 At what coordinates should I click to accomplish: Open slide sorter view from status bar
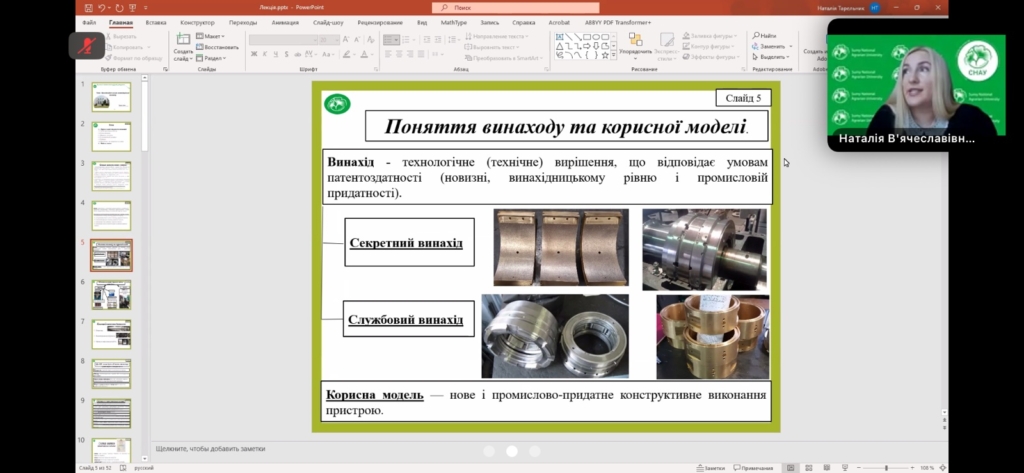(x=808, y=467)
